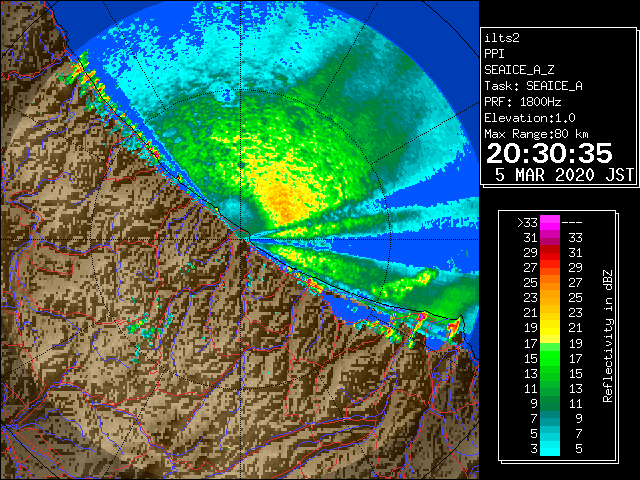
Task: Click the ">33" legend label
Action: [x=527, y=223]
